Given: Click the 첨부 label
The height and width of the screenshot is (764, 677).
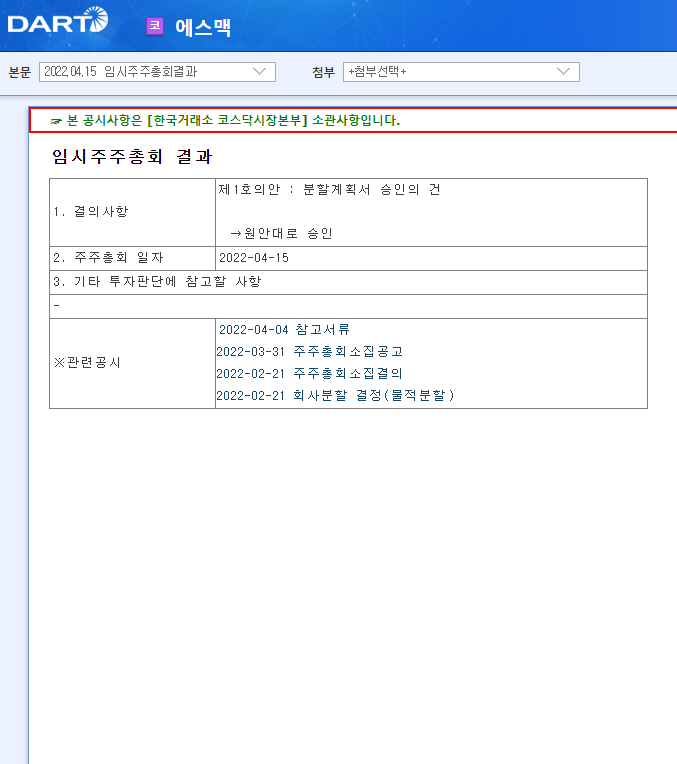Looking at the screenshot, I should pos(323,72).
